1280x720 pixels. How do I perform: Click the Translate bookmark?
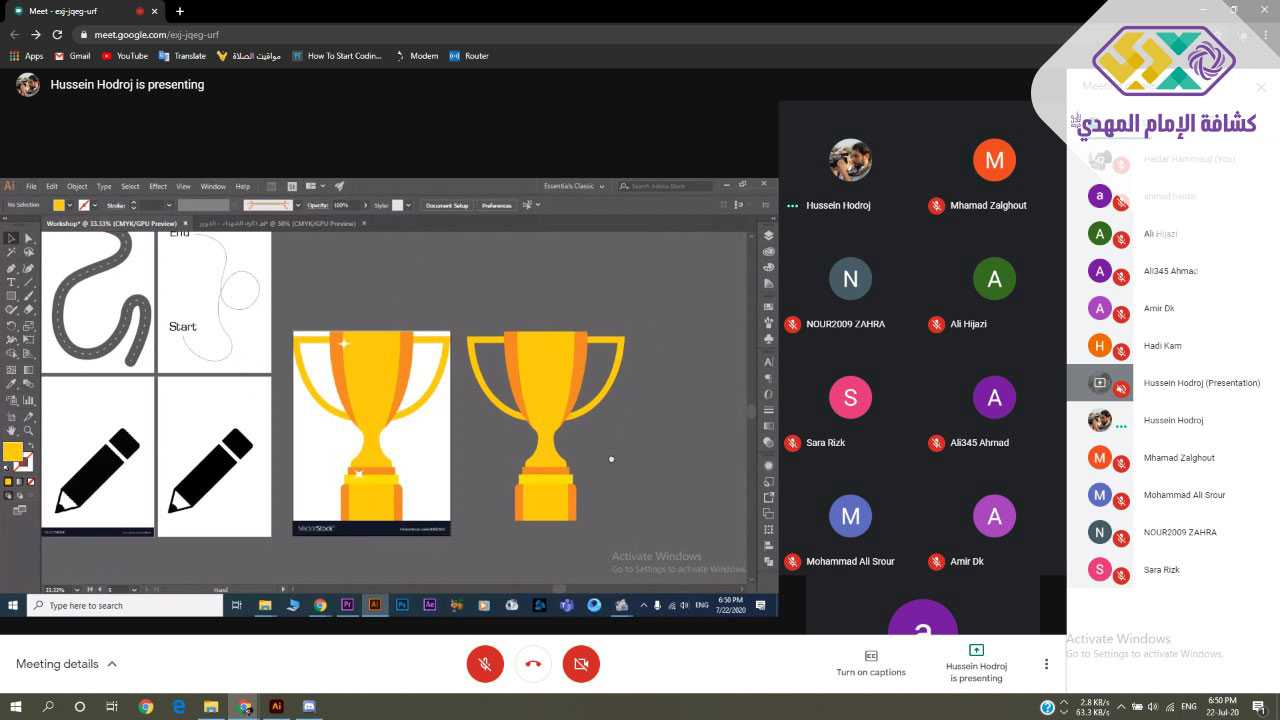pos(182,56)
